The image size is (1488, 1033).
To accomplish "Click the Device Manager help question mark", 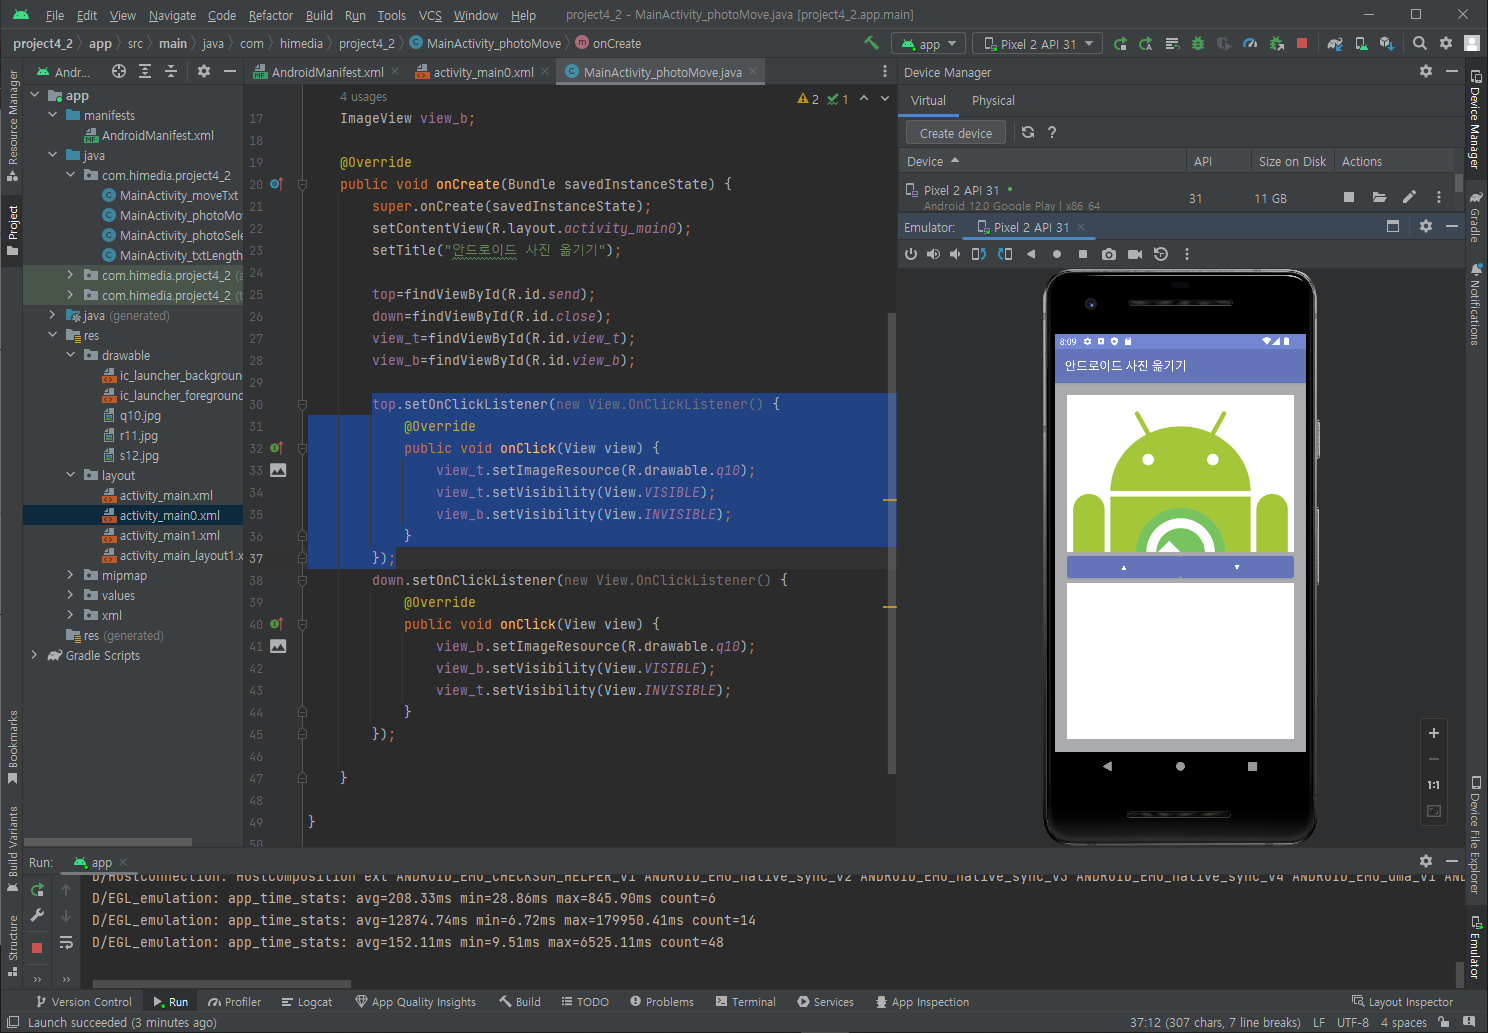I will point(1052,132).
